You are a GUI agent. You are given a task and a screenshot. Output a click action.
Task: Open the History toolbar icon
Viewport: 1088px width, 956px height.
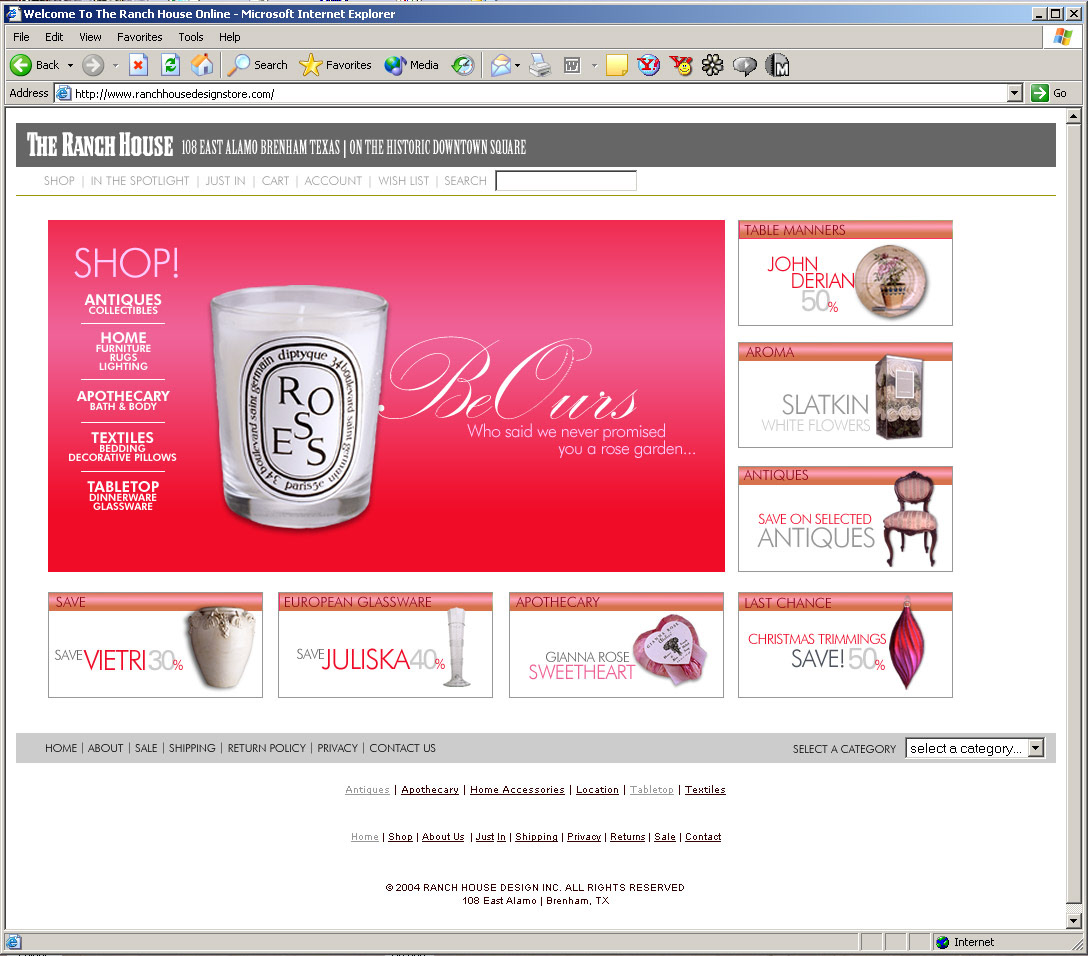click(x=462, y=65)
